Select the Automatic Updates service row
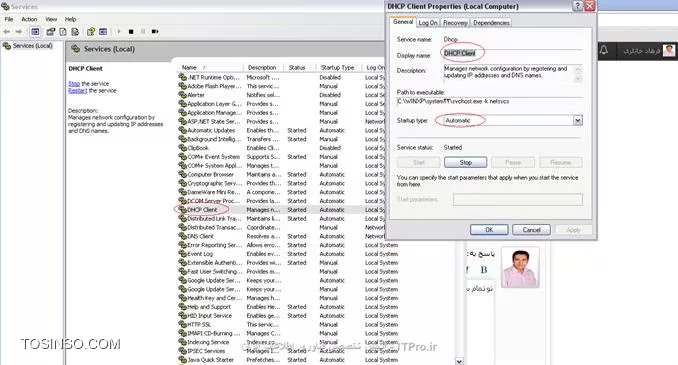This screenshot has width=678, height=365. 281,130
